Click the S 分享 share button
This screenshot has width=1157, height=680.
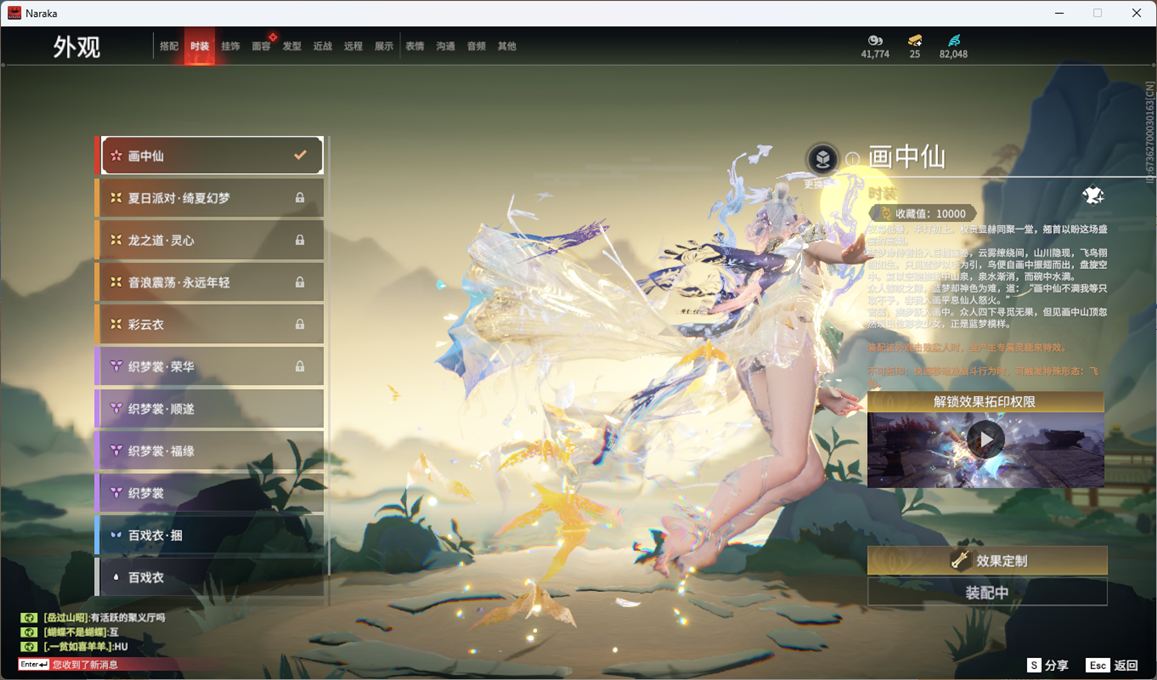point(1048,665)
